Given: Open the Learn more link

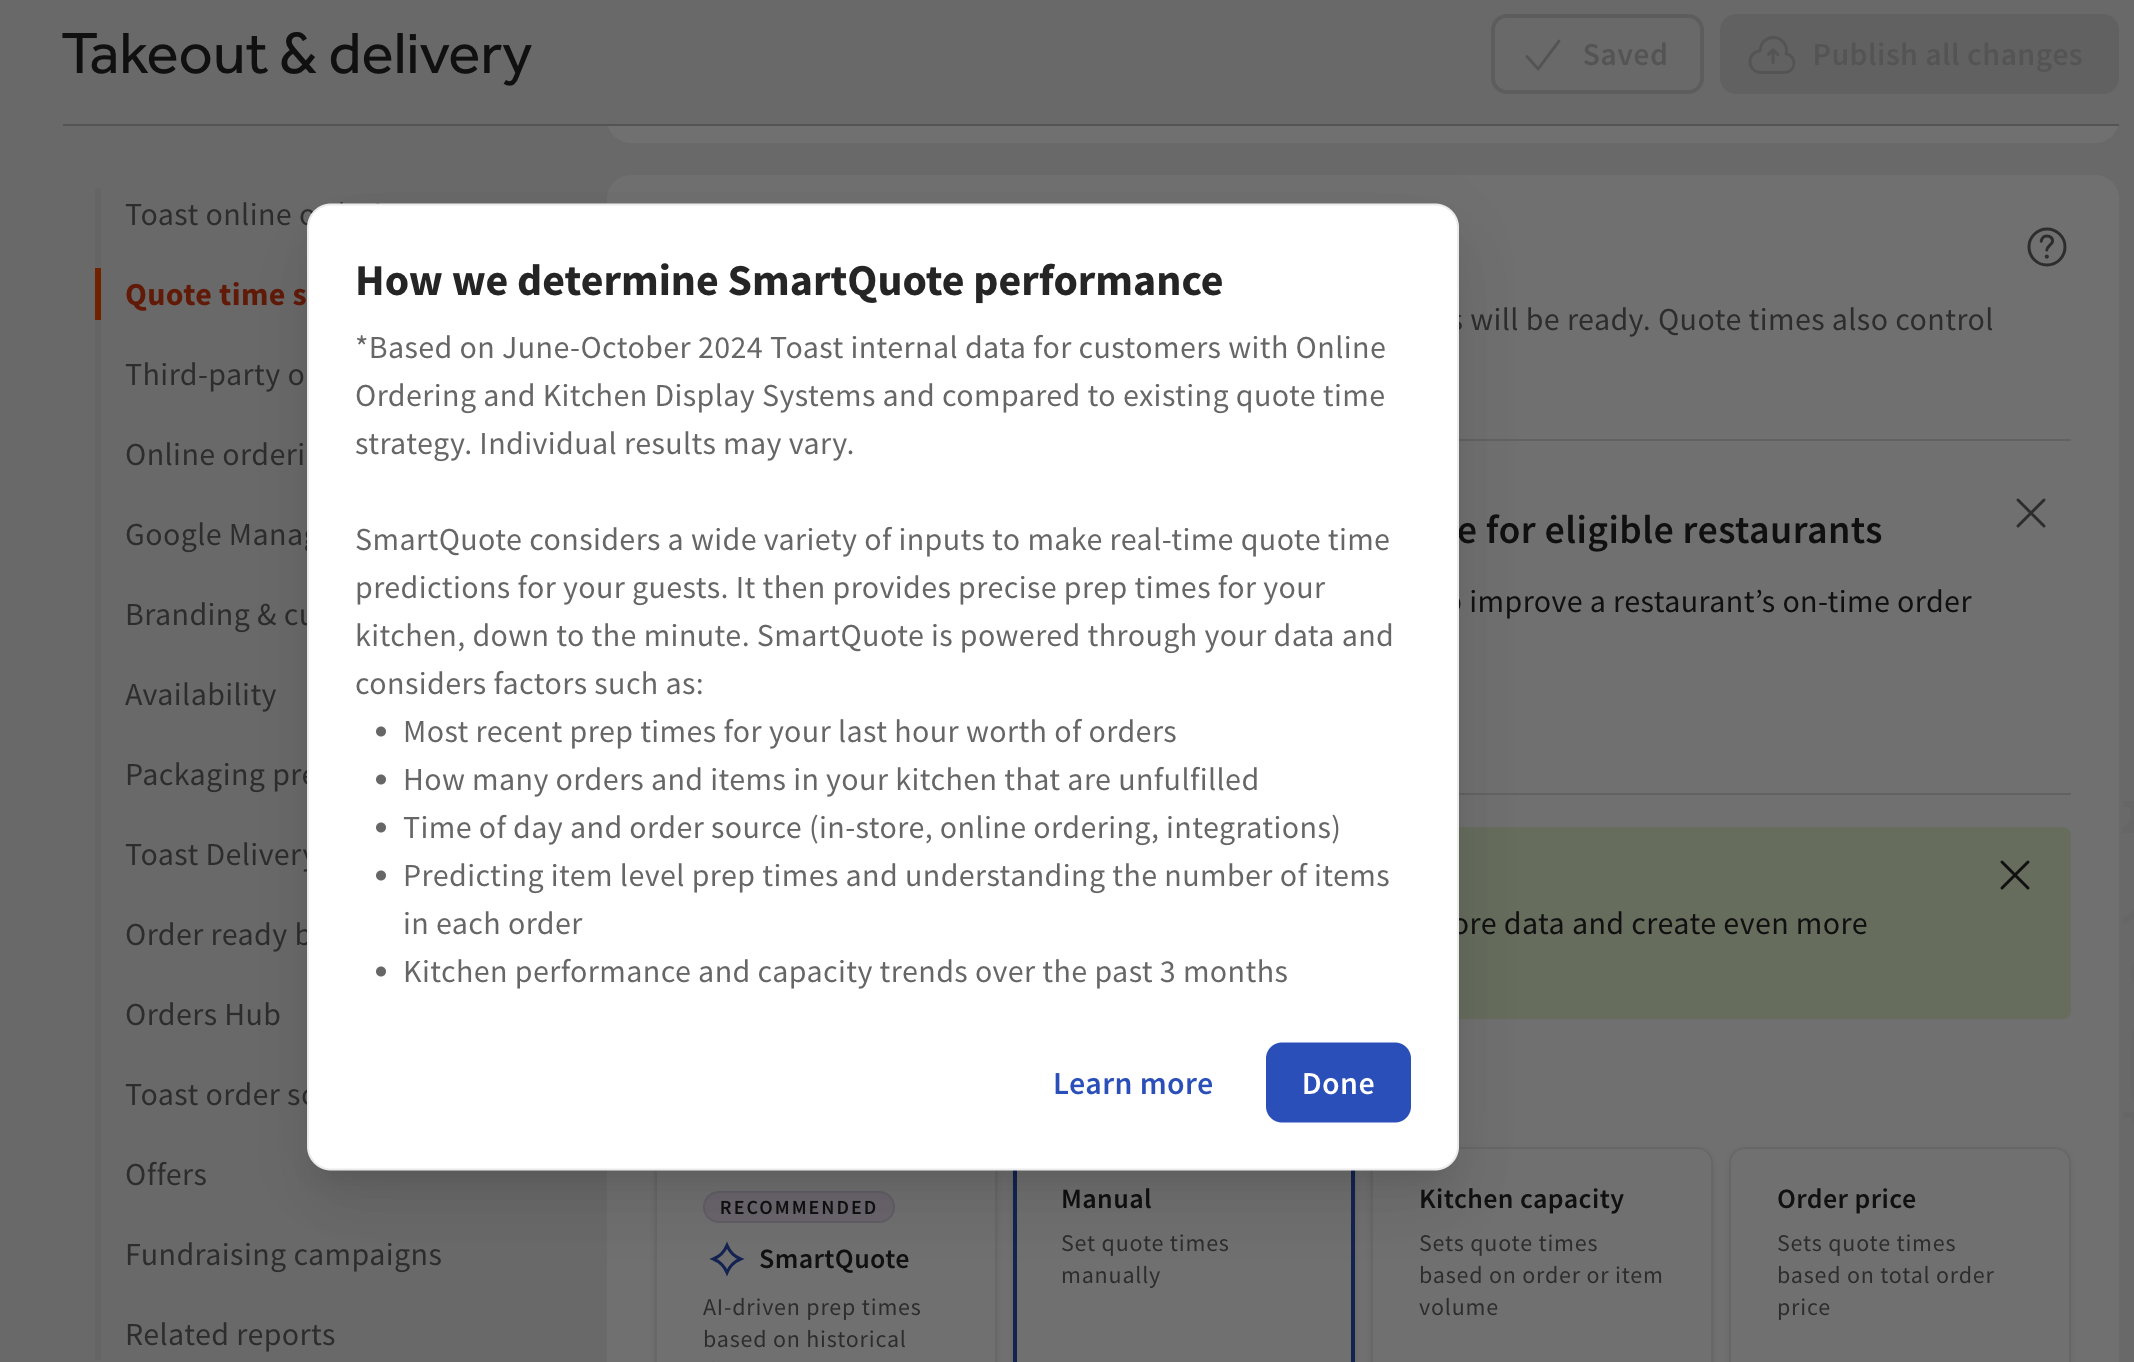Looking at the screenshot, I should click(1132, 1082).
